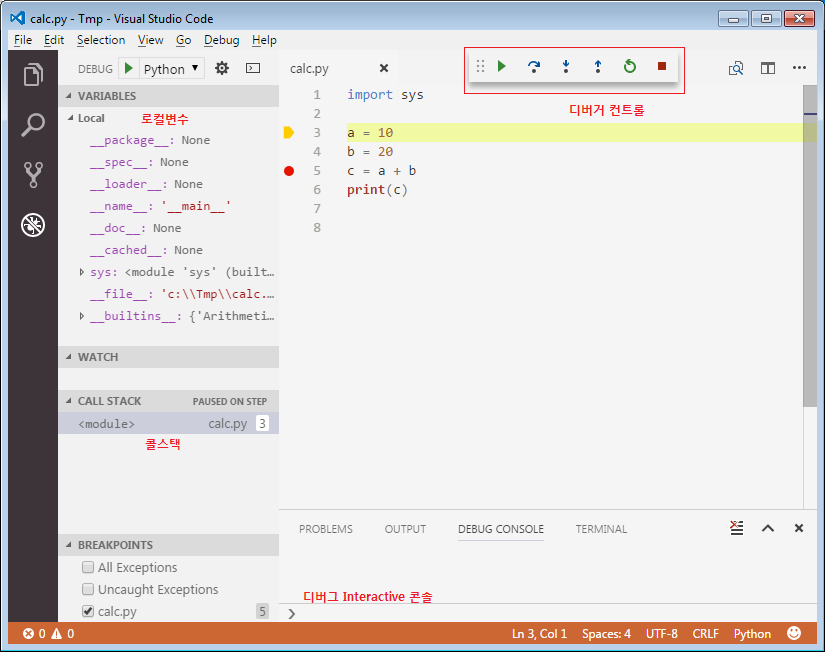Expand the __builtins__ variable
The height and width of the screenshot is (652, 825).
(x=82, y=316)
